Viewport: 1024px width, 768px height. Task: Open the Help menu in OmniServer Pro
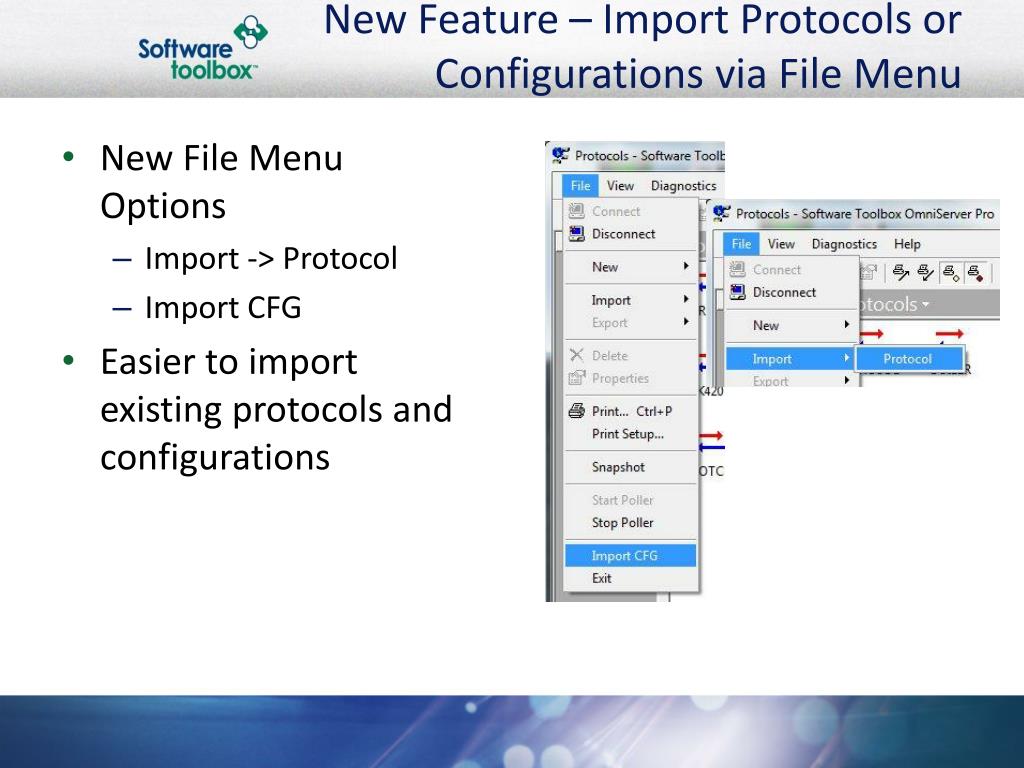(x=907, y=244)
